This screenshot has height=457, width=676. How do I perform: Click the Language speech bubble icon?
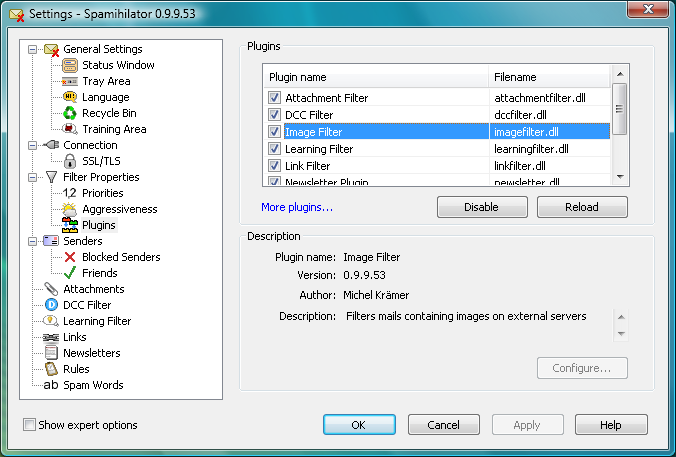pos(70,97)
